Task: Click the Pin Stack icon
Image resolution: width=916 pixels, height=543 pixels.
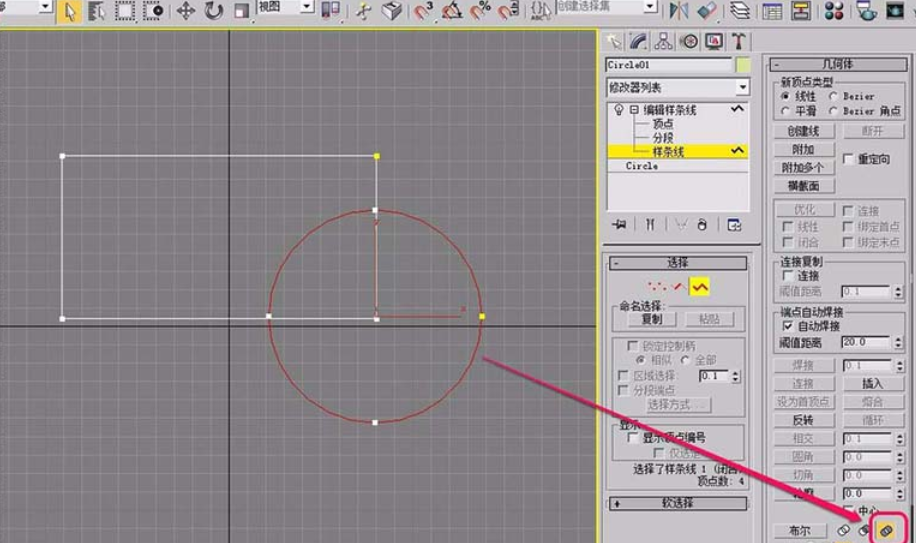Action: click(619, 225)
